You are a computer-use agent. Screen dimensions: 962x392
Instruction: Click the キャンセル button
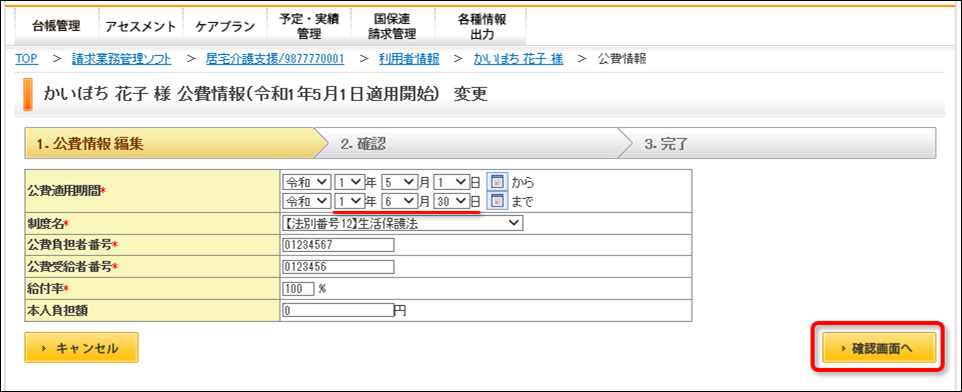81,348
